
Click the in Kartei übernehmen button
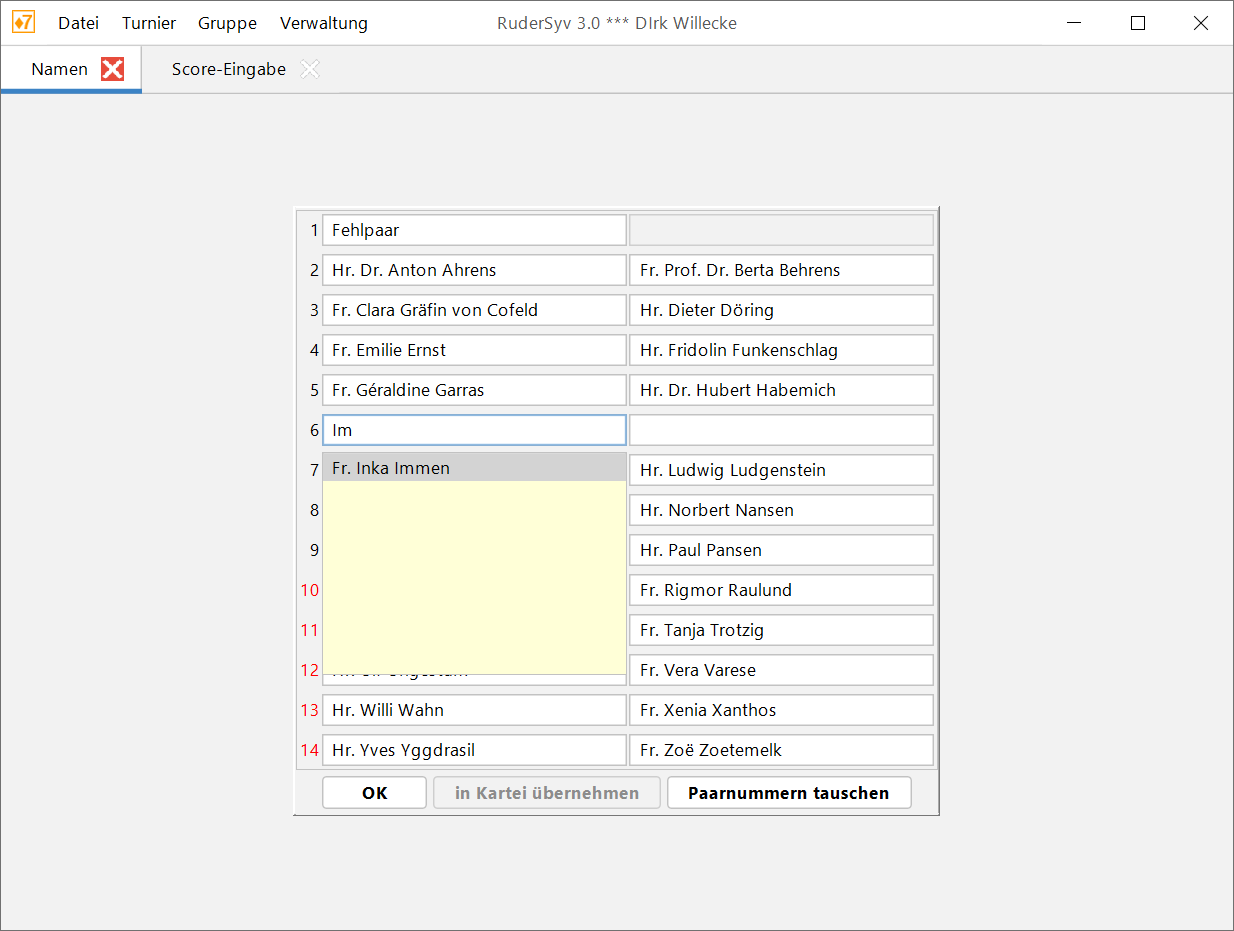[546, 793]
